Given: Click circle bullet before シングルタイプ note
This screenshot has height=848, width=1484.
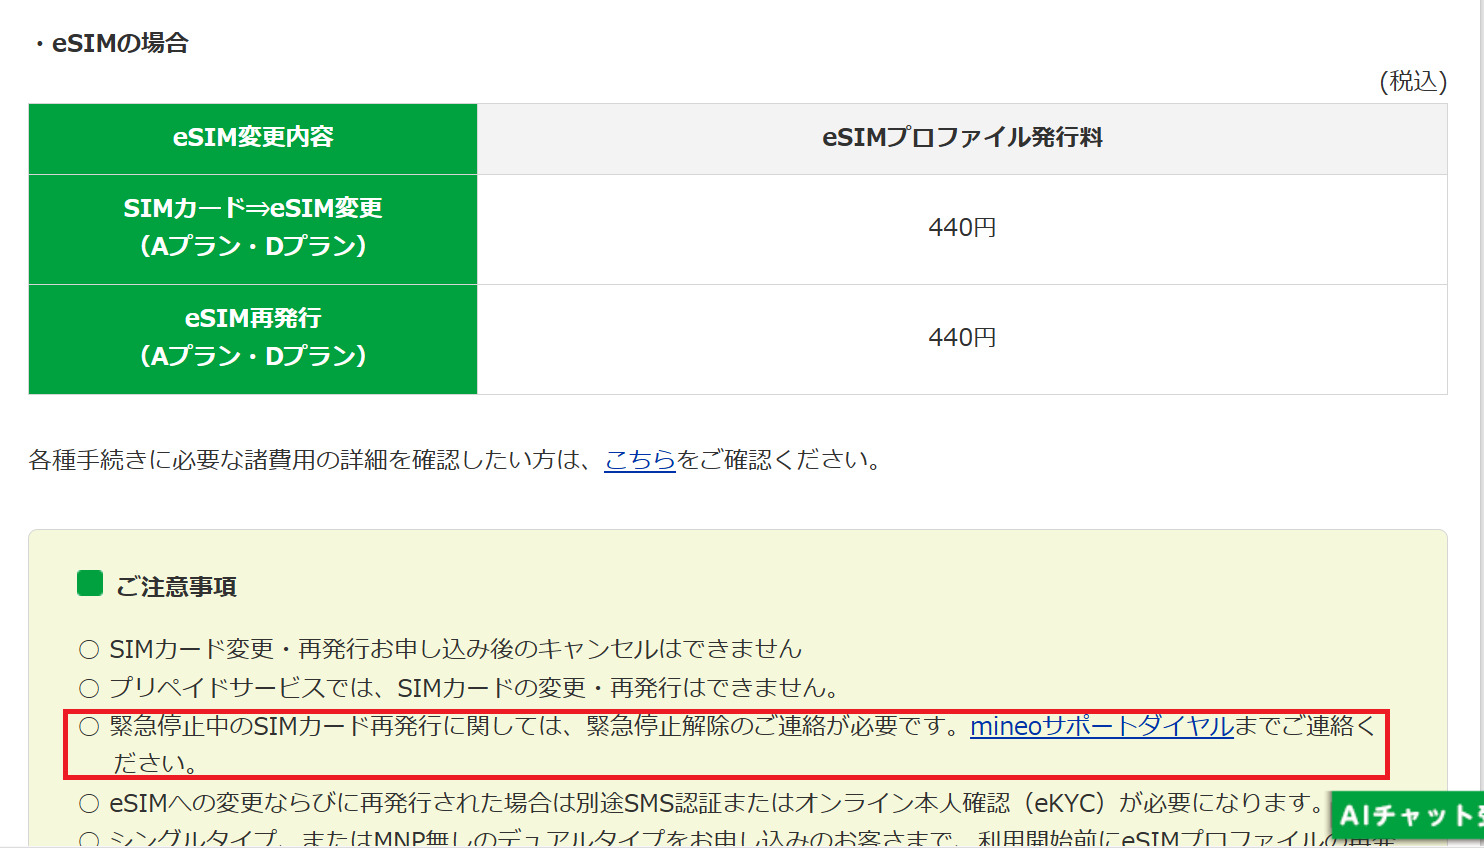Looking at the screenshot, I should 89,839.
